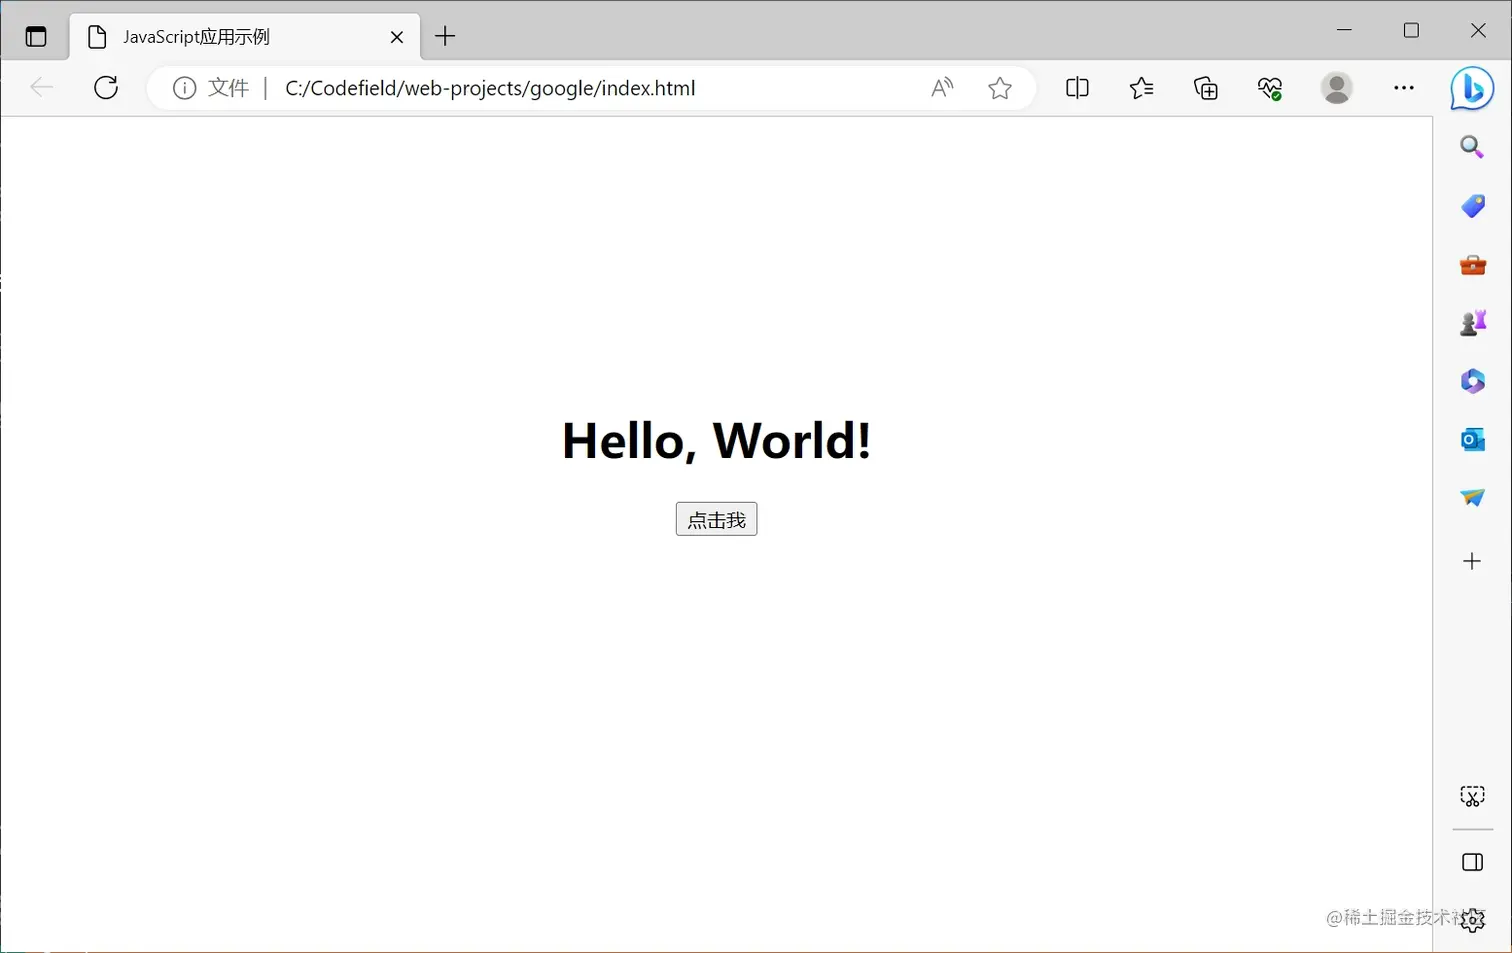
Task: Select the JavaScript应用示例 tab
Action: point(245,37)
